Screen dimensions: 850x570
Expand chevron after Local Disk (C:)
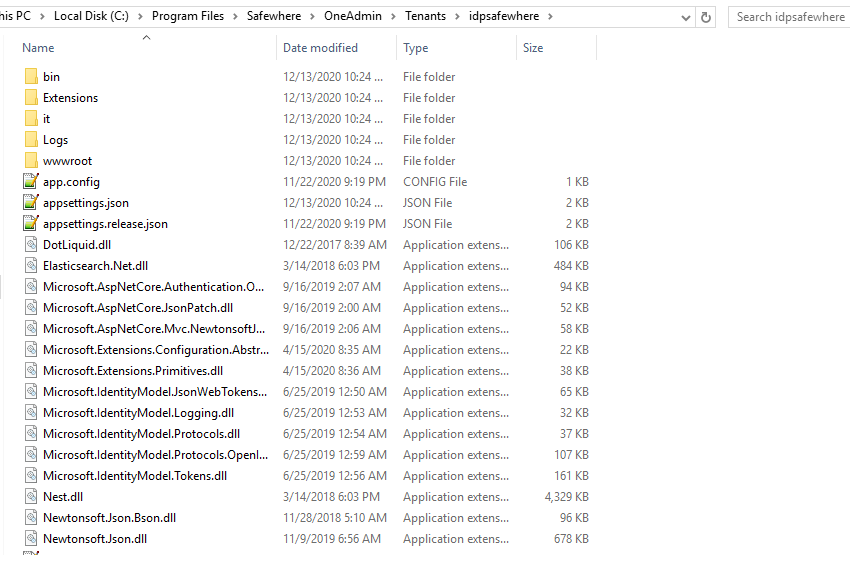point(140,17)
